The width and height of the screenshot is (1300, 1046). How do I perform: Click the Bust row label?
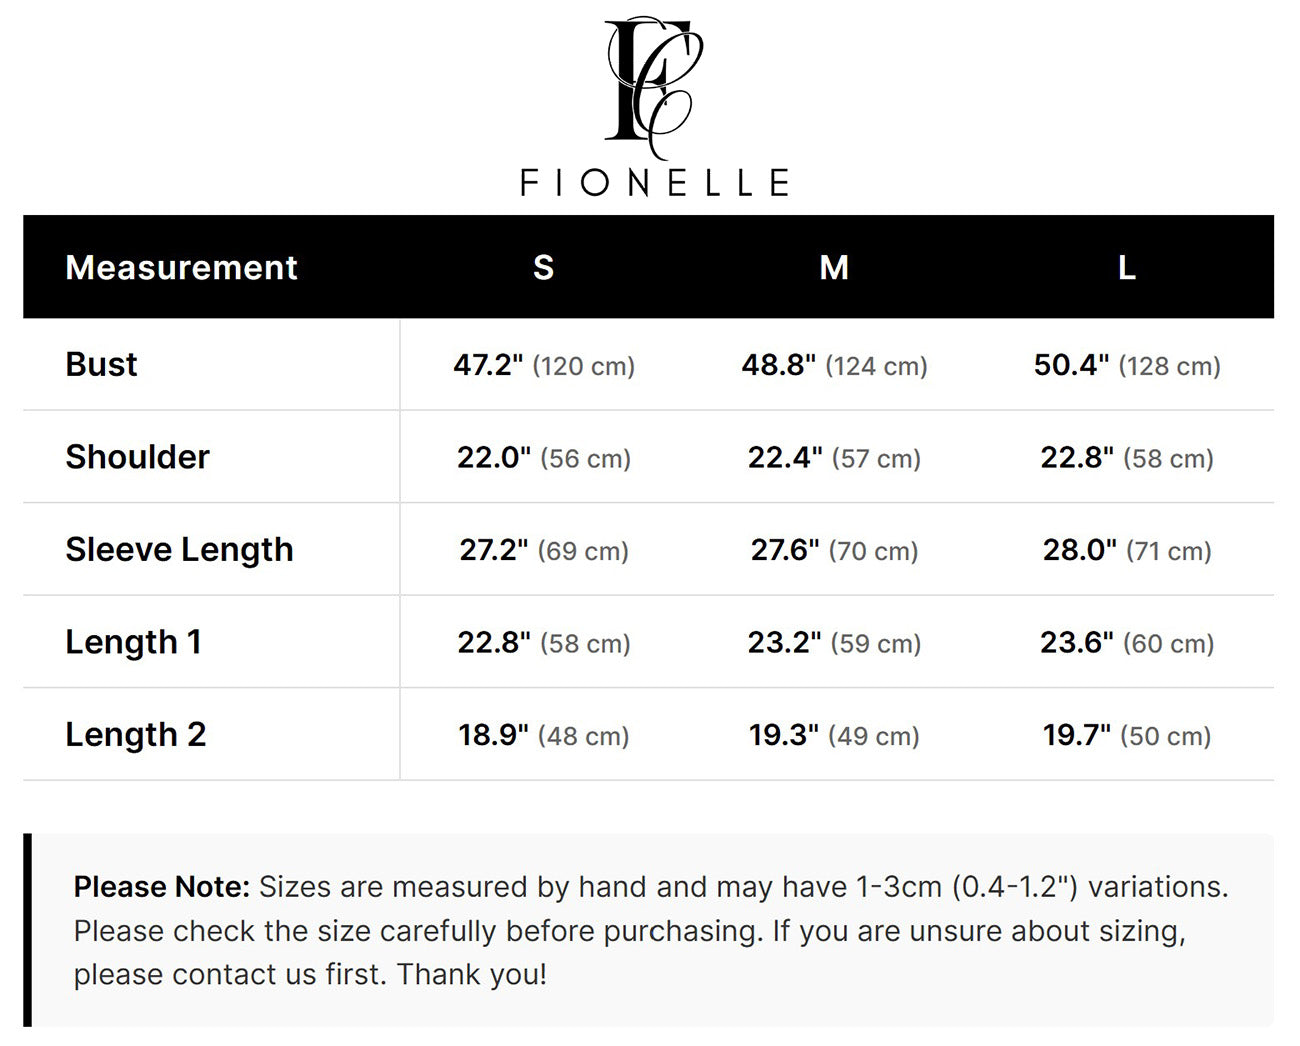101,364
